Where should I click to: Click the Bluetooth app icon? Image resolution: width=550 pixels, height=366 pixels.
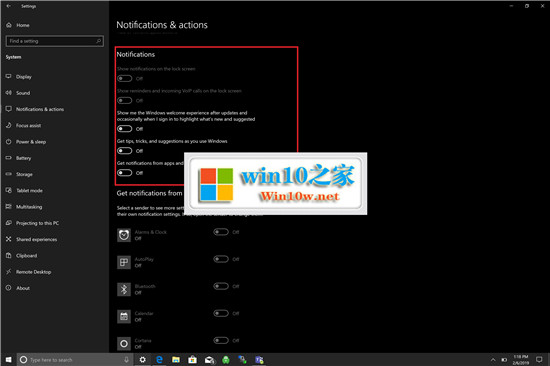point(124,290)
